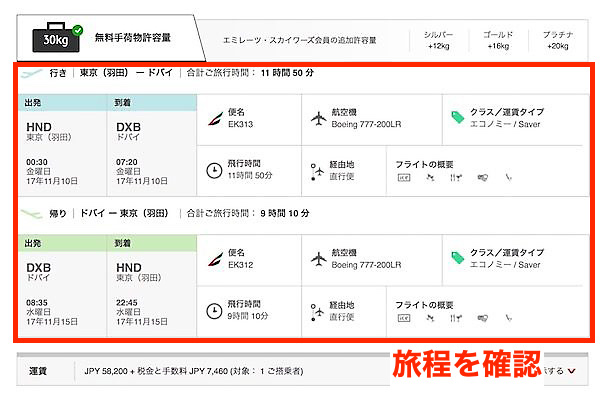Click the fare amount JPY 58,200
This screenshot has width=600, height=400.
pos(106,371)
